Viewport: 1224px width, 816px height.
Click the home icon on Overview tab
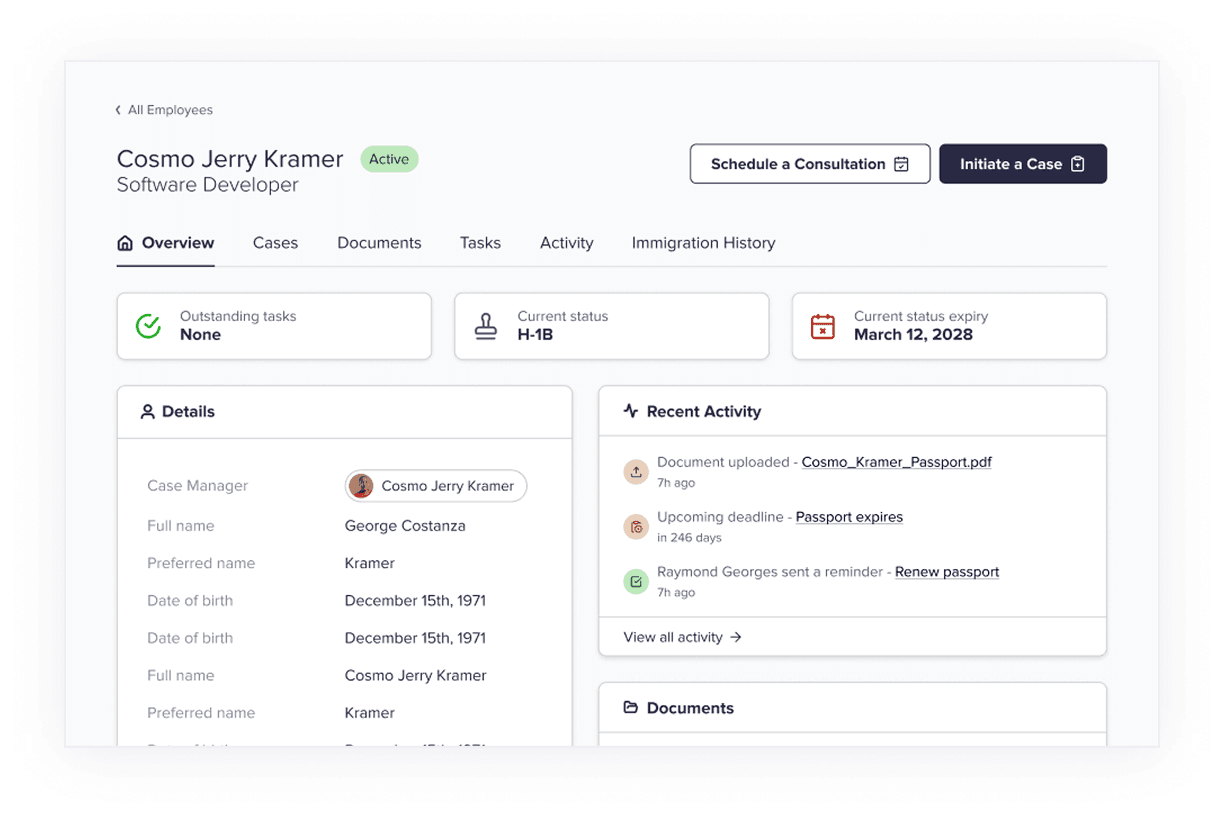125,243
